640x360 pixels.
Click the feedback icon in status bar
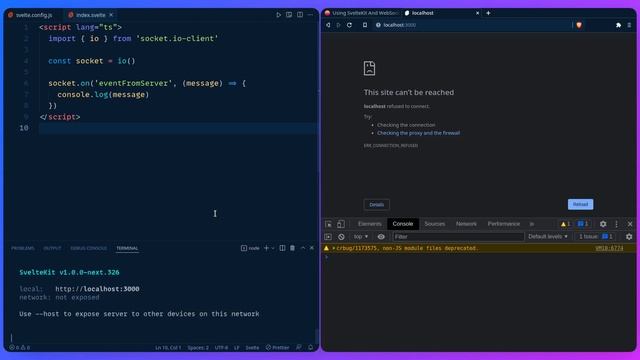[299, 347]
